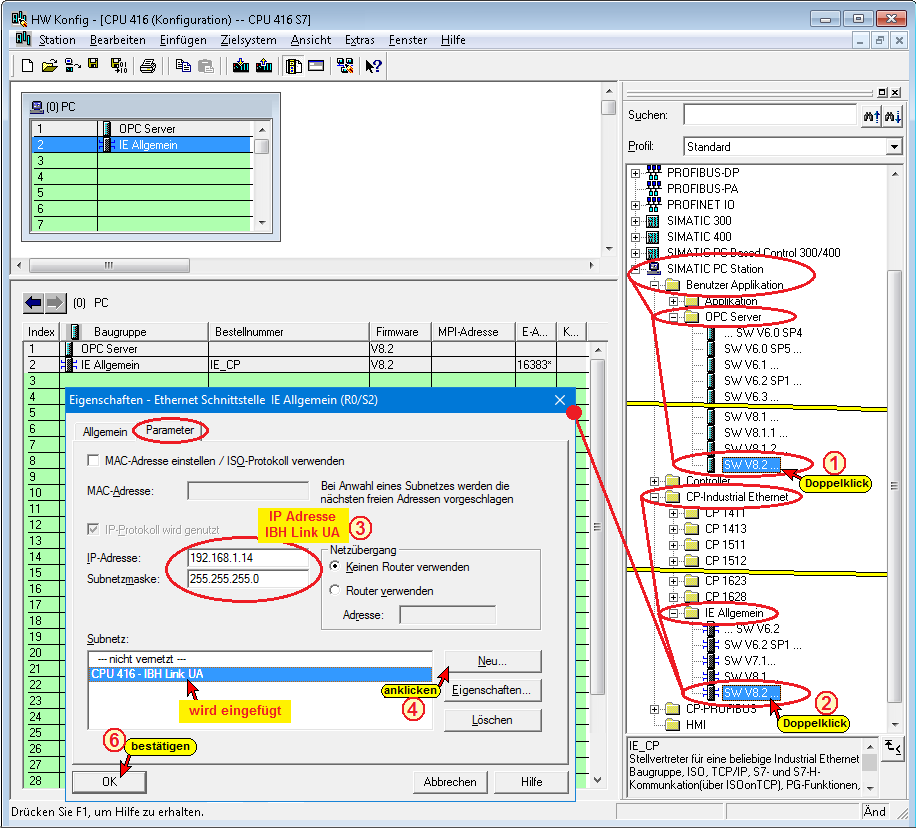The height and width of the screenshot is (828, 916).
Task: Click the Copy toolbar icon
Action: pyautogui.click(x=183, y=66)
